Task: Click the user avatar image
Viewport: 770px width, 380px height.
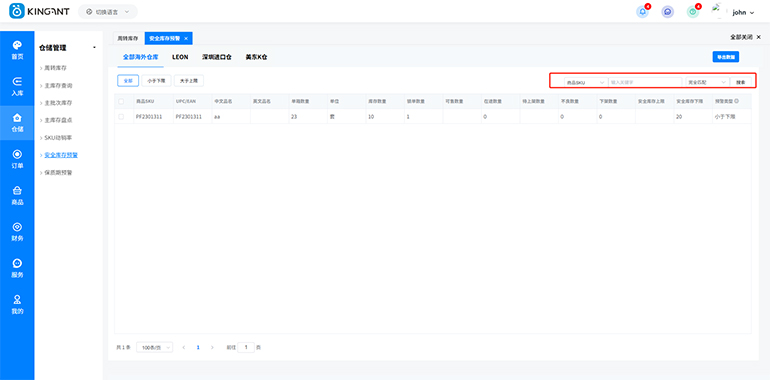Action: pos(718,11)
